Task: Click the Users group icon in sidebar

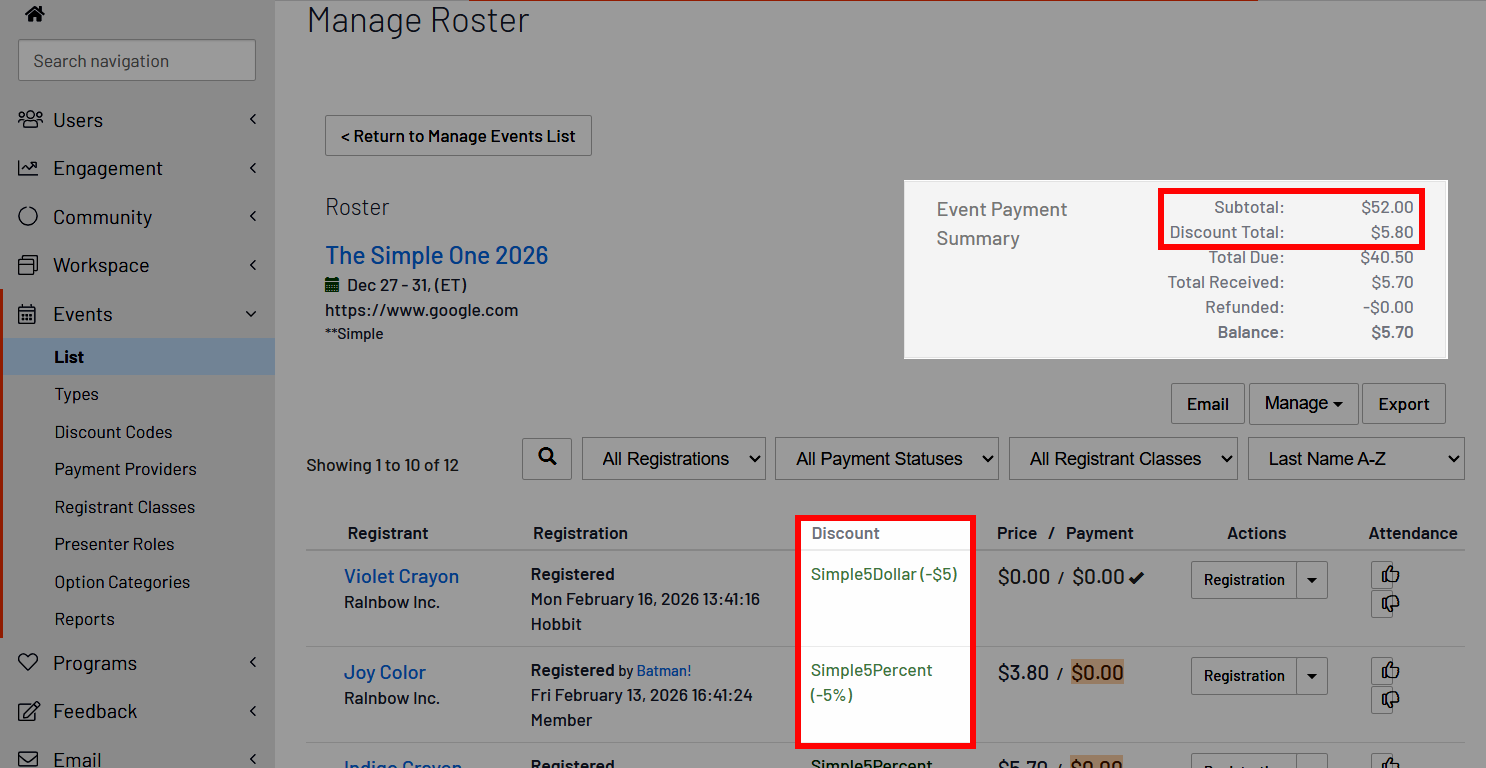Action: coord(29,120)
